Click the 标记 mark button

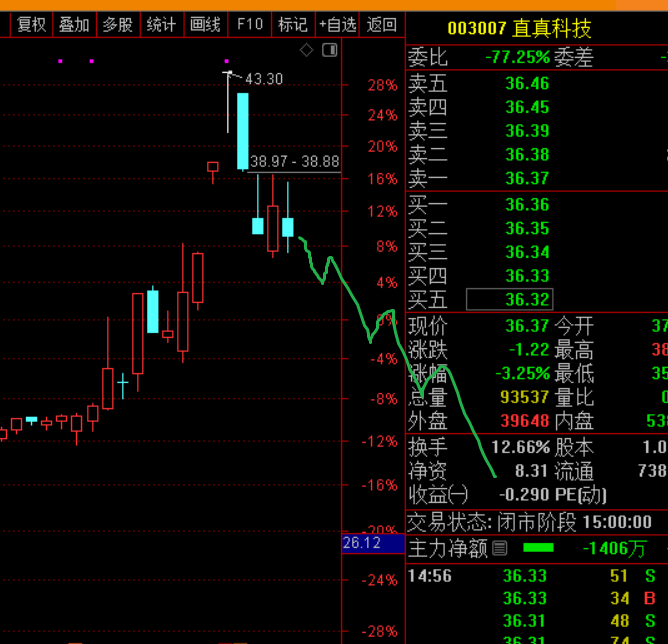(x=293, y=25)
